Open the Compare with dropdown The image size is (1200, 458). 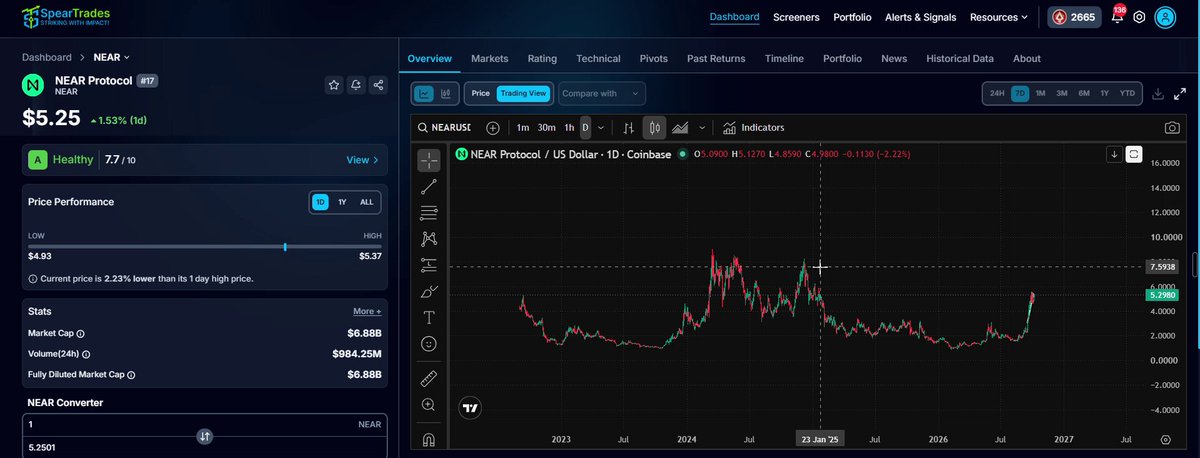[x=602, y=94]
